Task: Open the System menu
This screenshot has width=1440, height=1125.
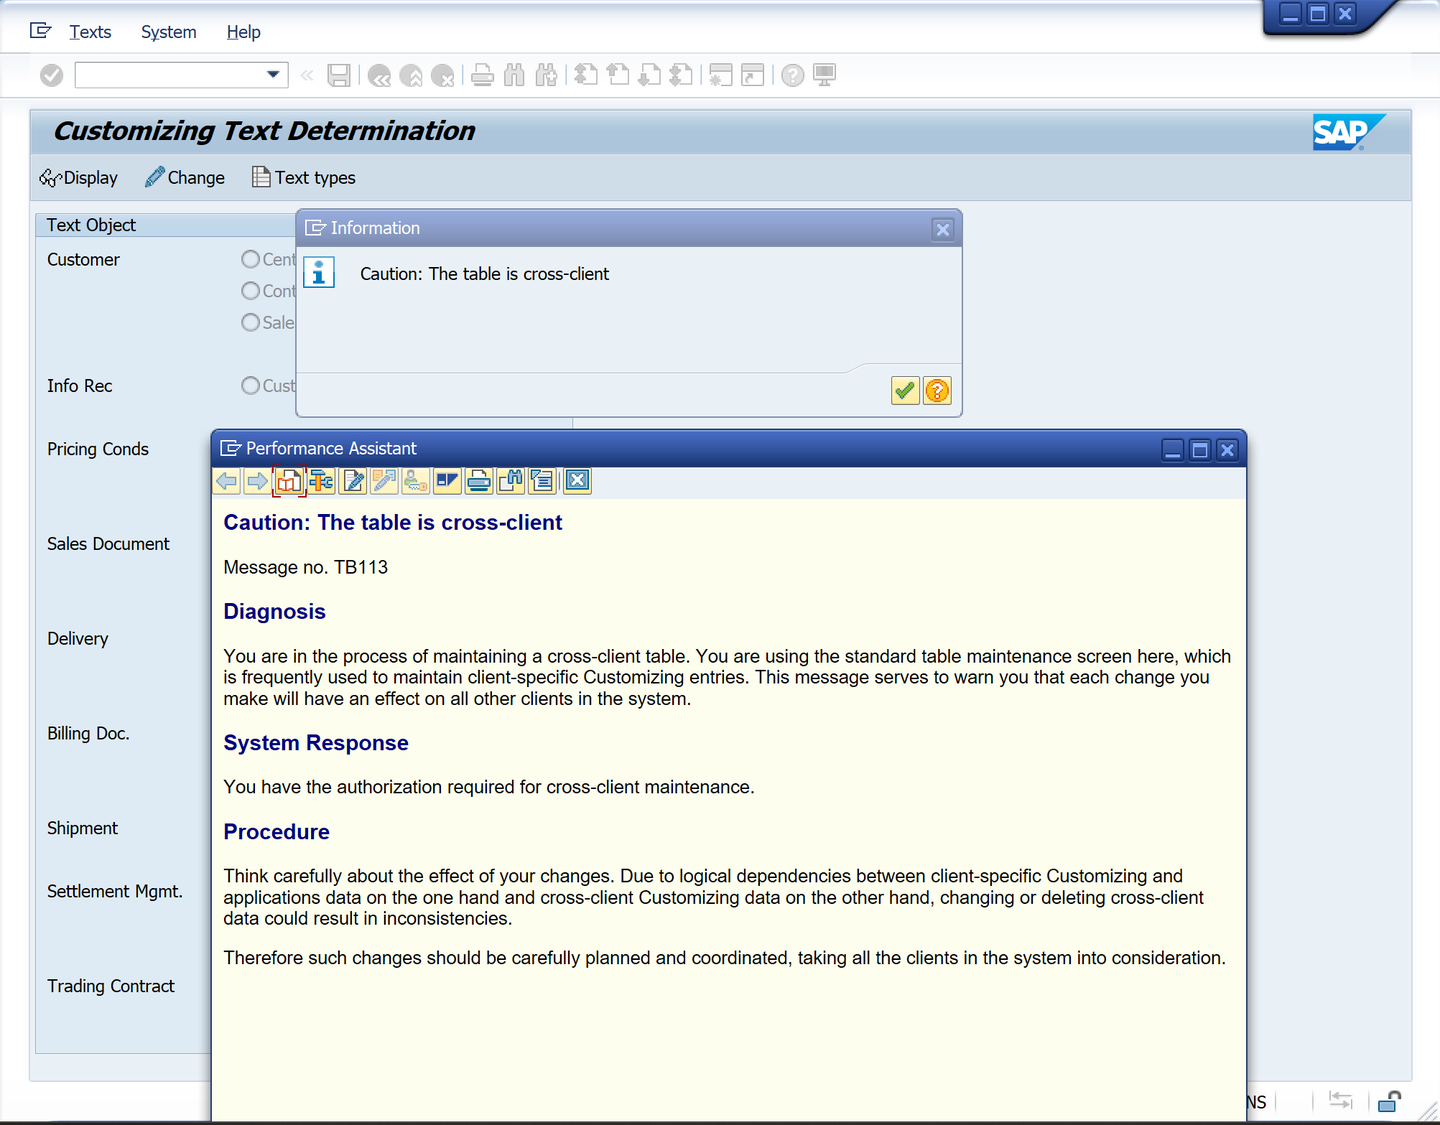Action: [x=169, y=32]
